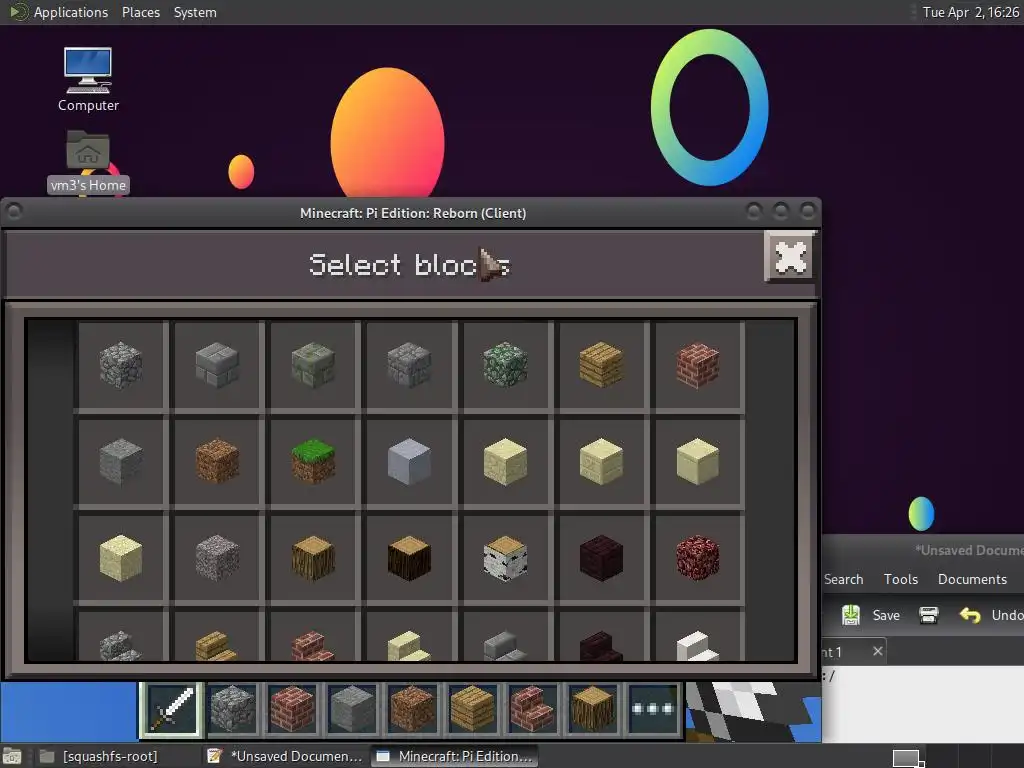Click the Minecraft window title bar

pyautogui.click(x=411, y=213)
